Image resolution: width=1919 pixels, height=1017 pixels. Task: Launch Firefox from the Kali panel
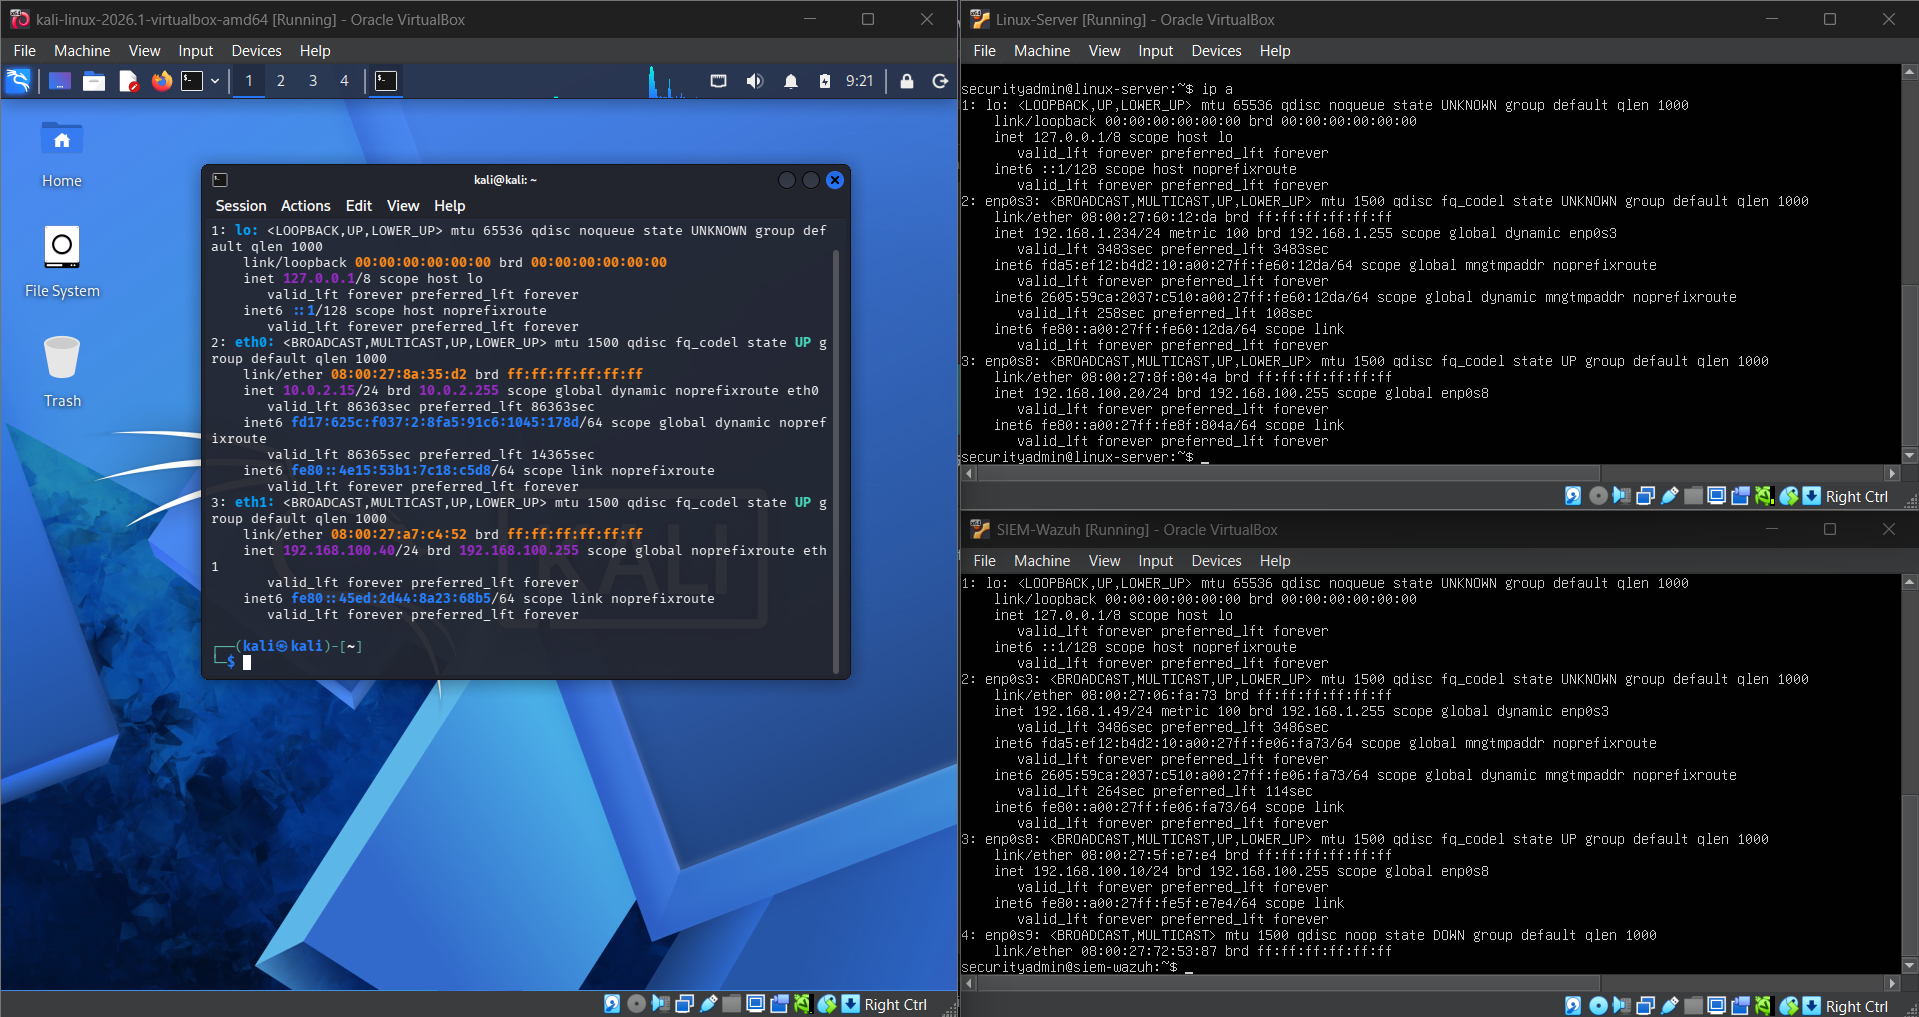pos(161,81)
